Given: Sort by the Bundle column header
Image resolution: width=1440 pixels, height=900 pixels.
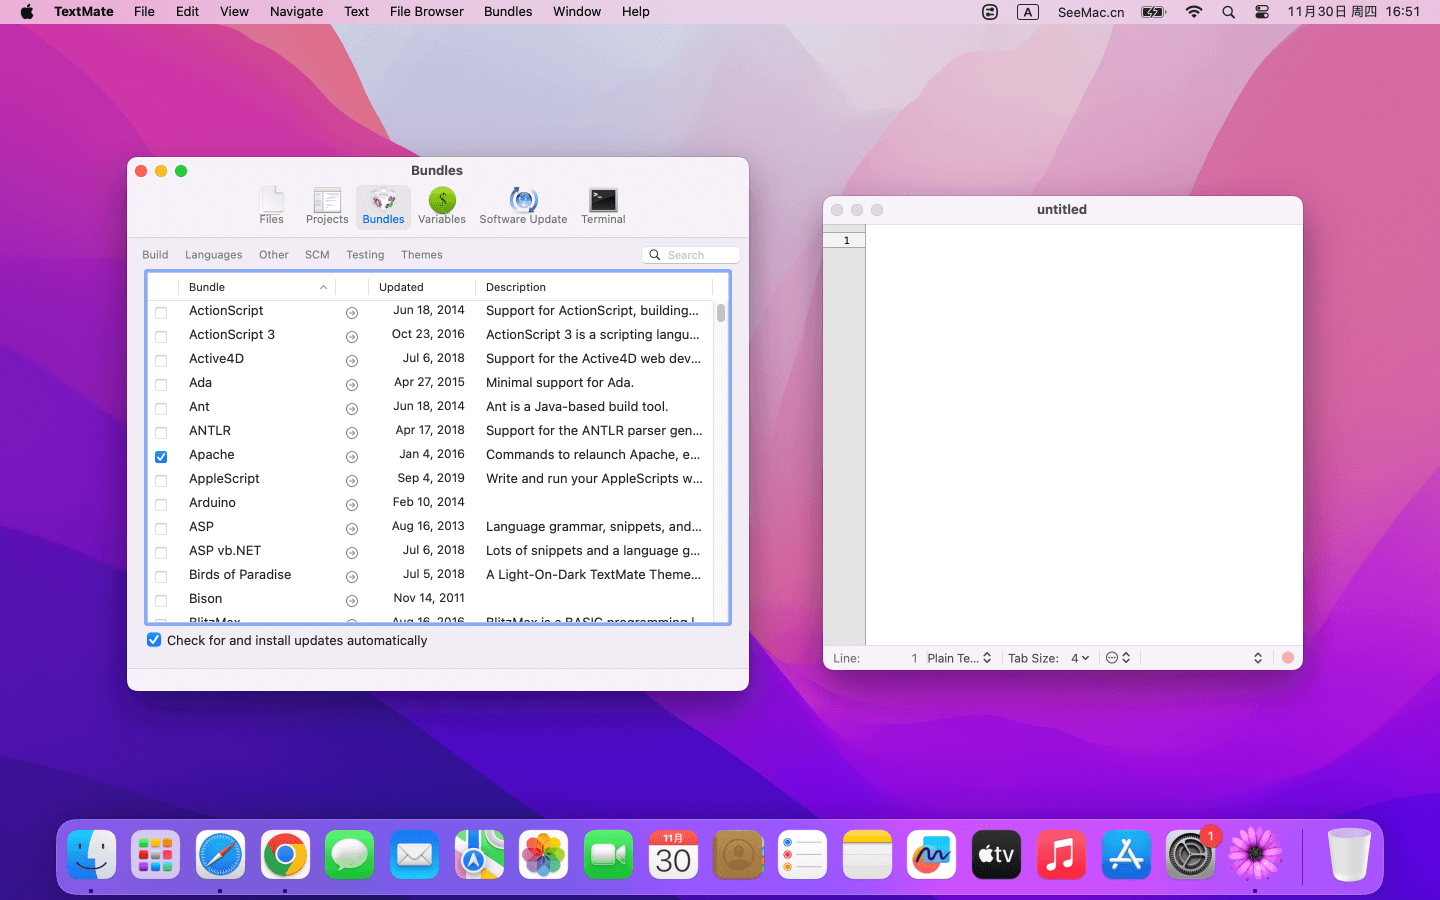Looking at the screenshot, I should coord(256,287).
